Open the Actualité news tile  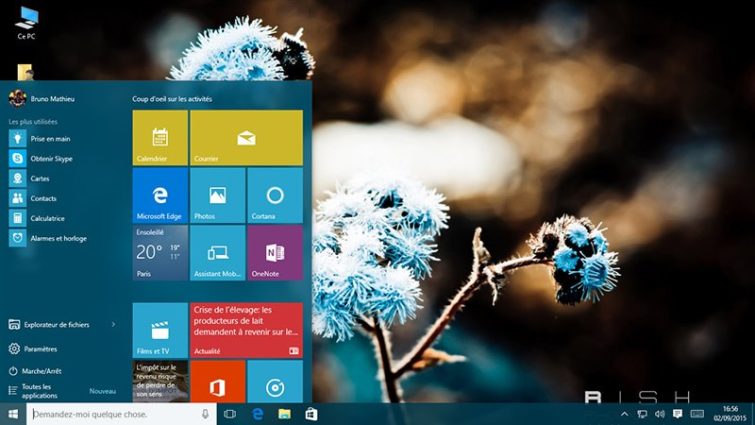point(247,330)
